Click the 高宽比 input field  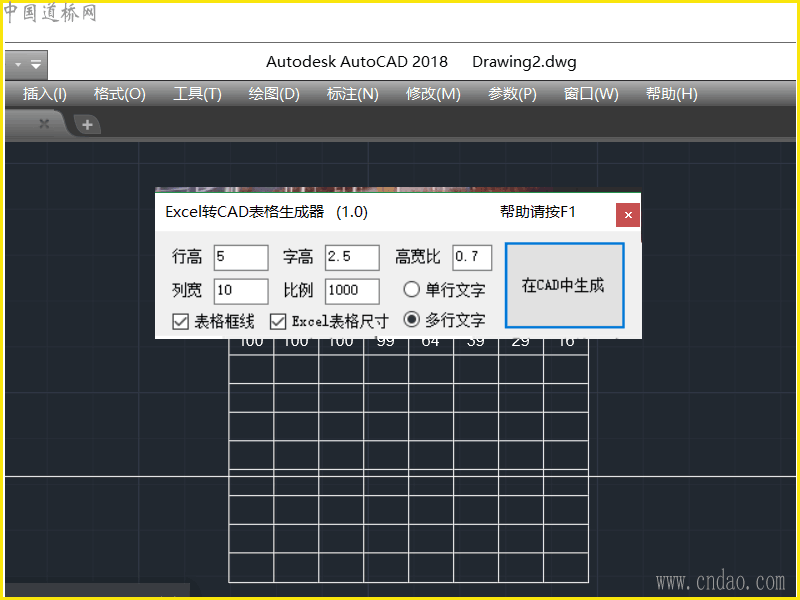(x=472, y=257)
